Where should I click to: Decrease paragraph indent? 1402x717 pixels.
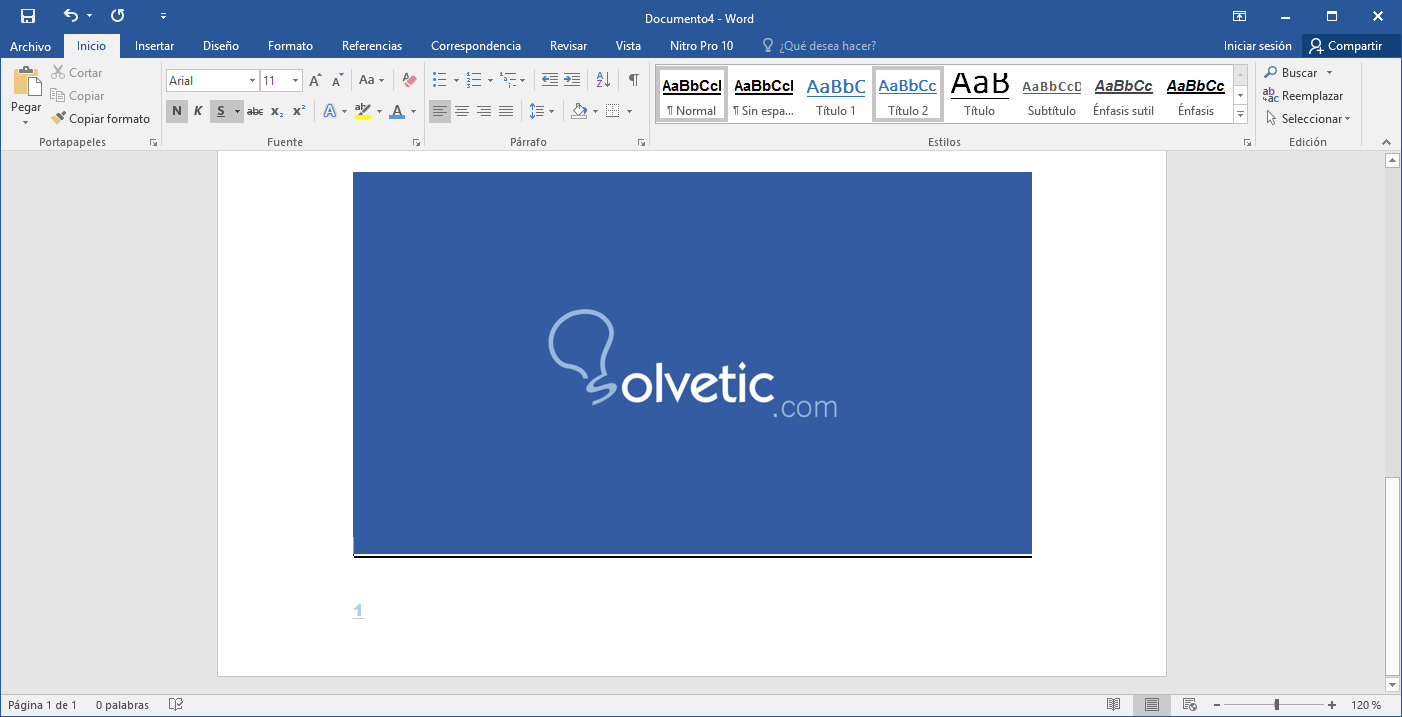tap(549, 80)
